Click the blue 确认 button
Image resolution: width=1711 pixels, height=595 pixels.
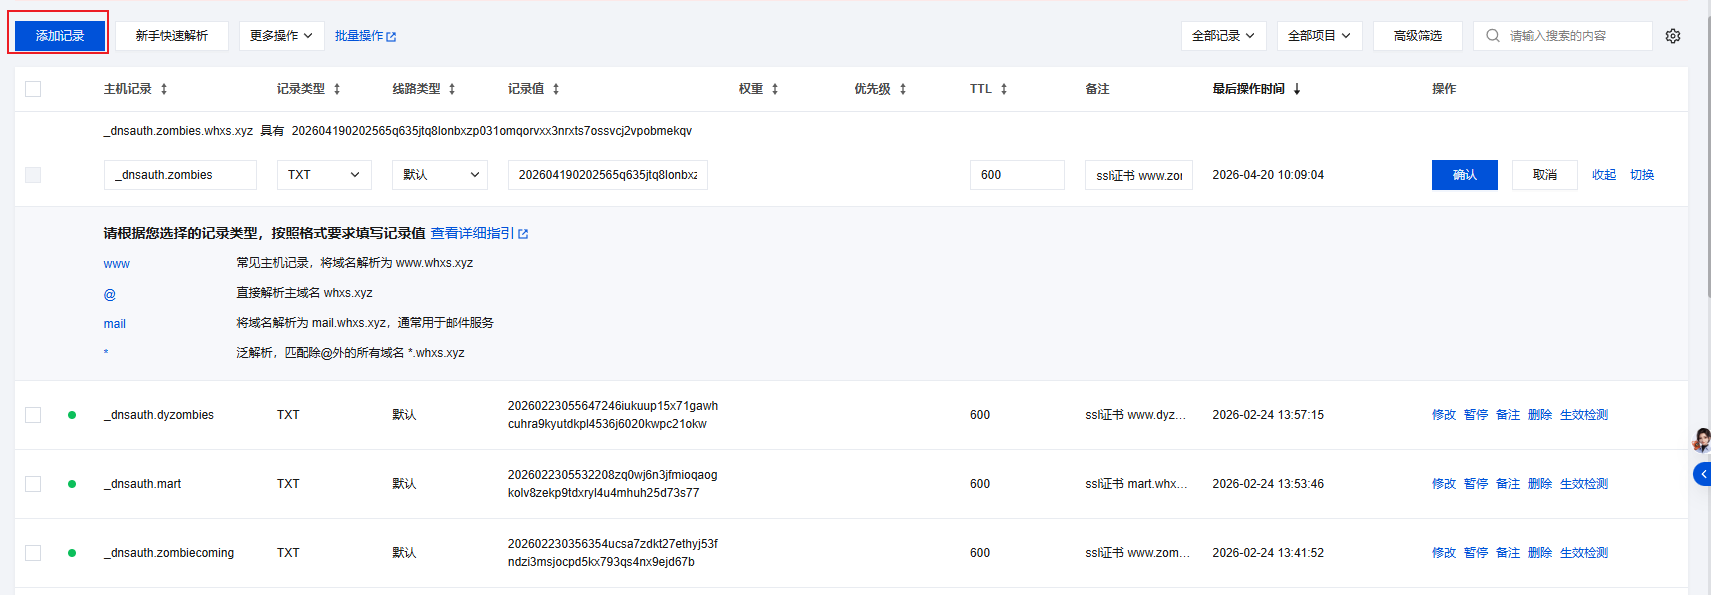[x=1465, y=175]
